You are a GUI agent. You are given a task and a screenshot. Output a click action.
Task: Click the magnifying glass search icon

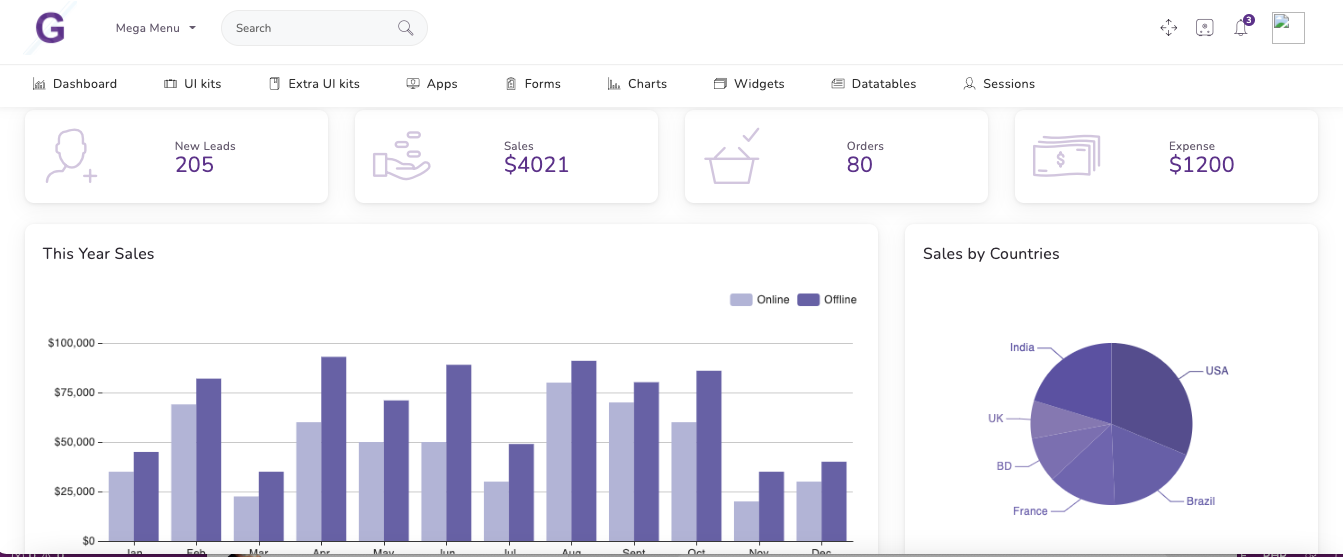coord(405,28)
